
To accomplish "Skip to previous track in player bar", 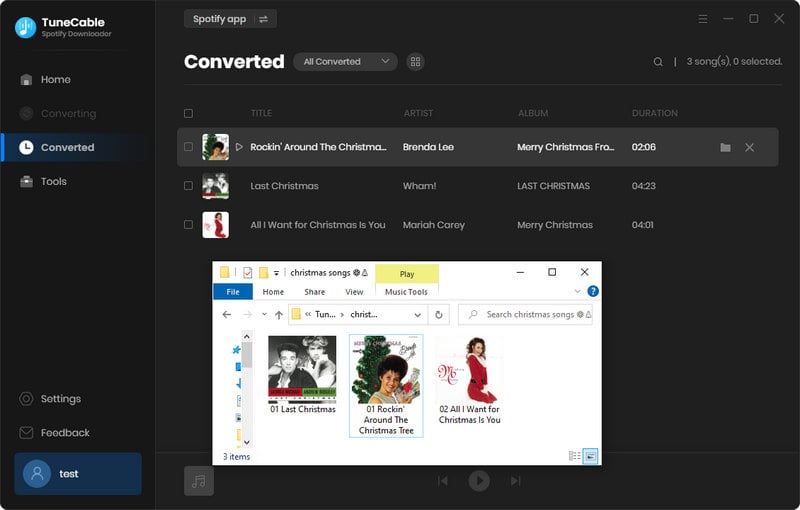I will (443, 481).
